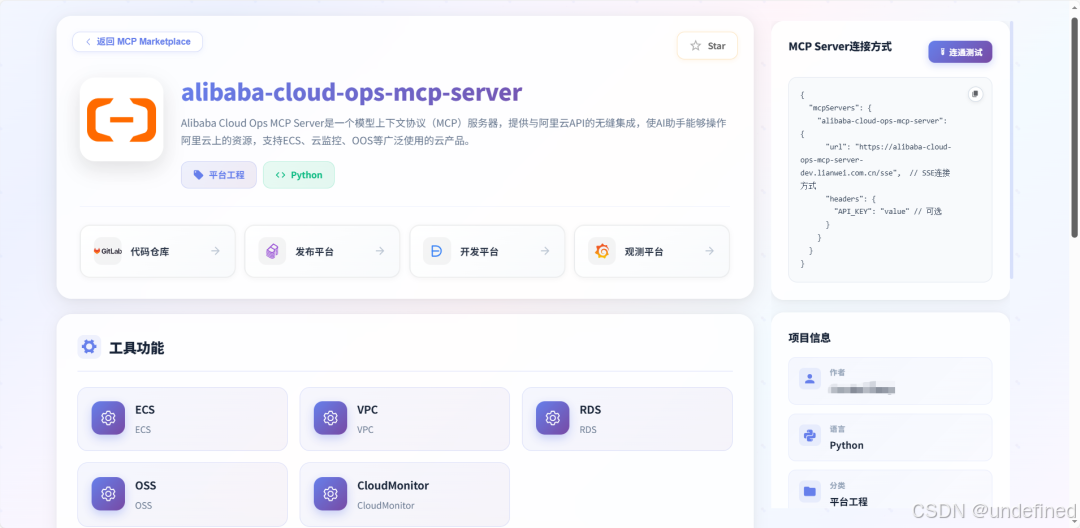Open the 开发平台 link card
Viewport: 1080px width, 528px height.
487,251
